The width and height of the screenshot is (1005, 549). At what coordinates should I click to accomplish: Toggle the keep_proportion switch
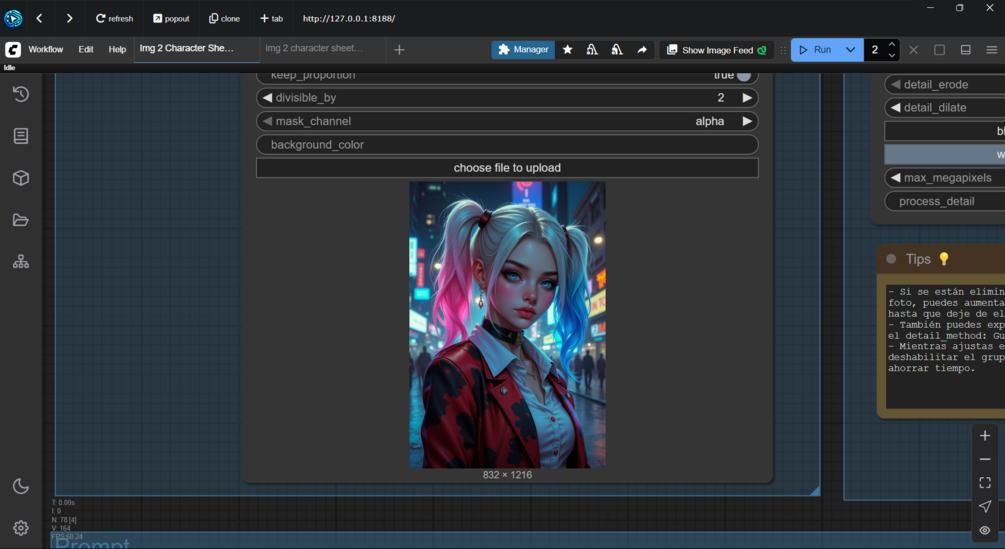point(743,76)
